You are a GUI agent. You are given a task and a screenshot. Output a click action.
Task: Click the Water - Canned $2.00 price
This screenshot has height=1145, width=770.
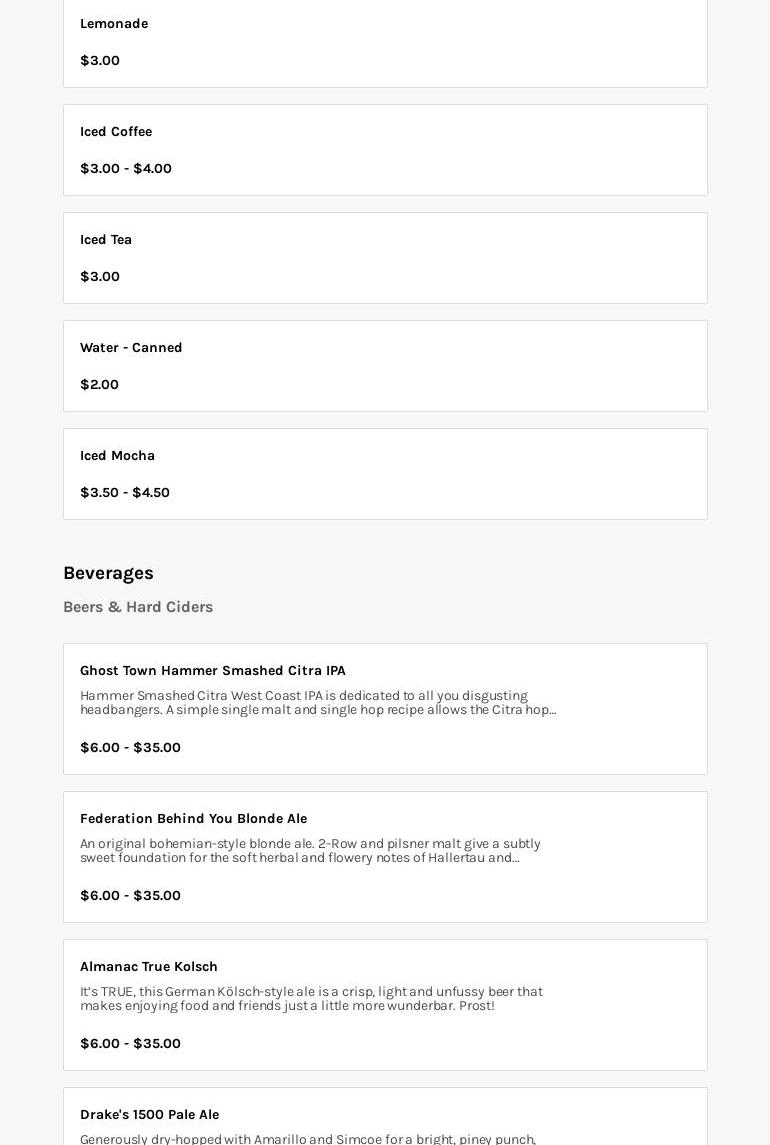99,385
